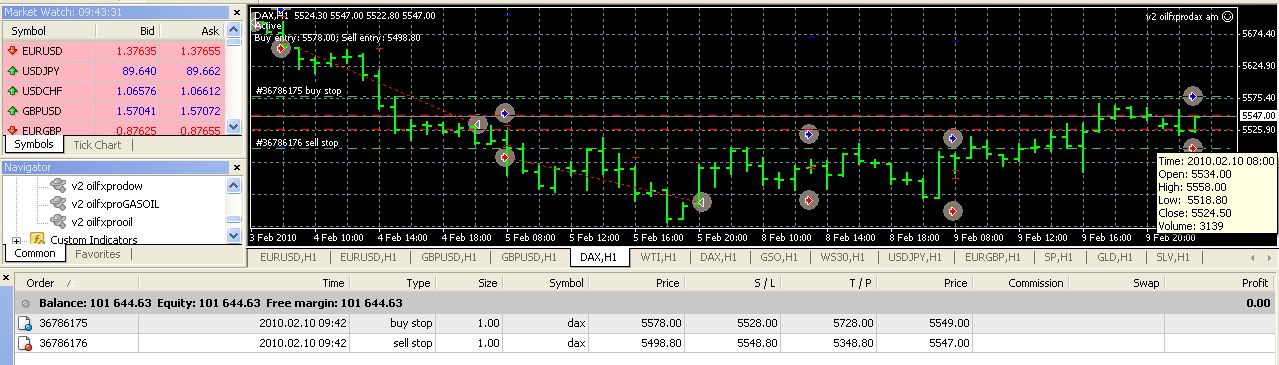The height and width of the screenshot is (365, 1279).
Task: Open the WS30,H1 chart tab
Action: click(x=842, y=257)
